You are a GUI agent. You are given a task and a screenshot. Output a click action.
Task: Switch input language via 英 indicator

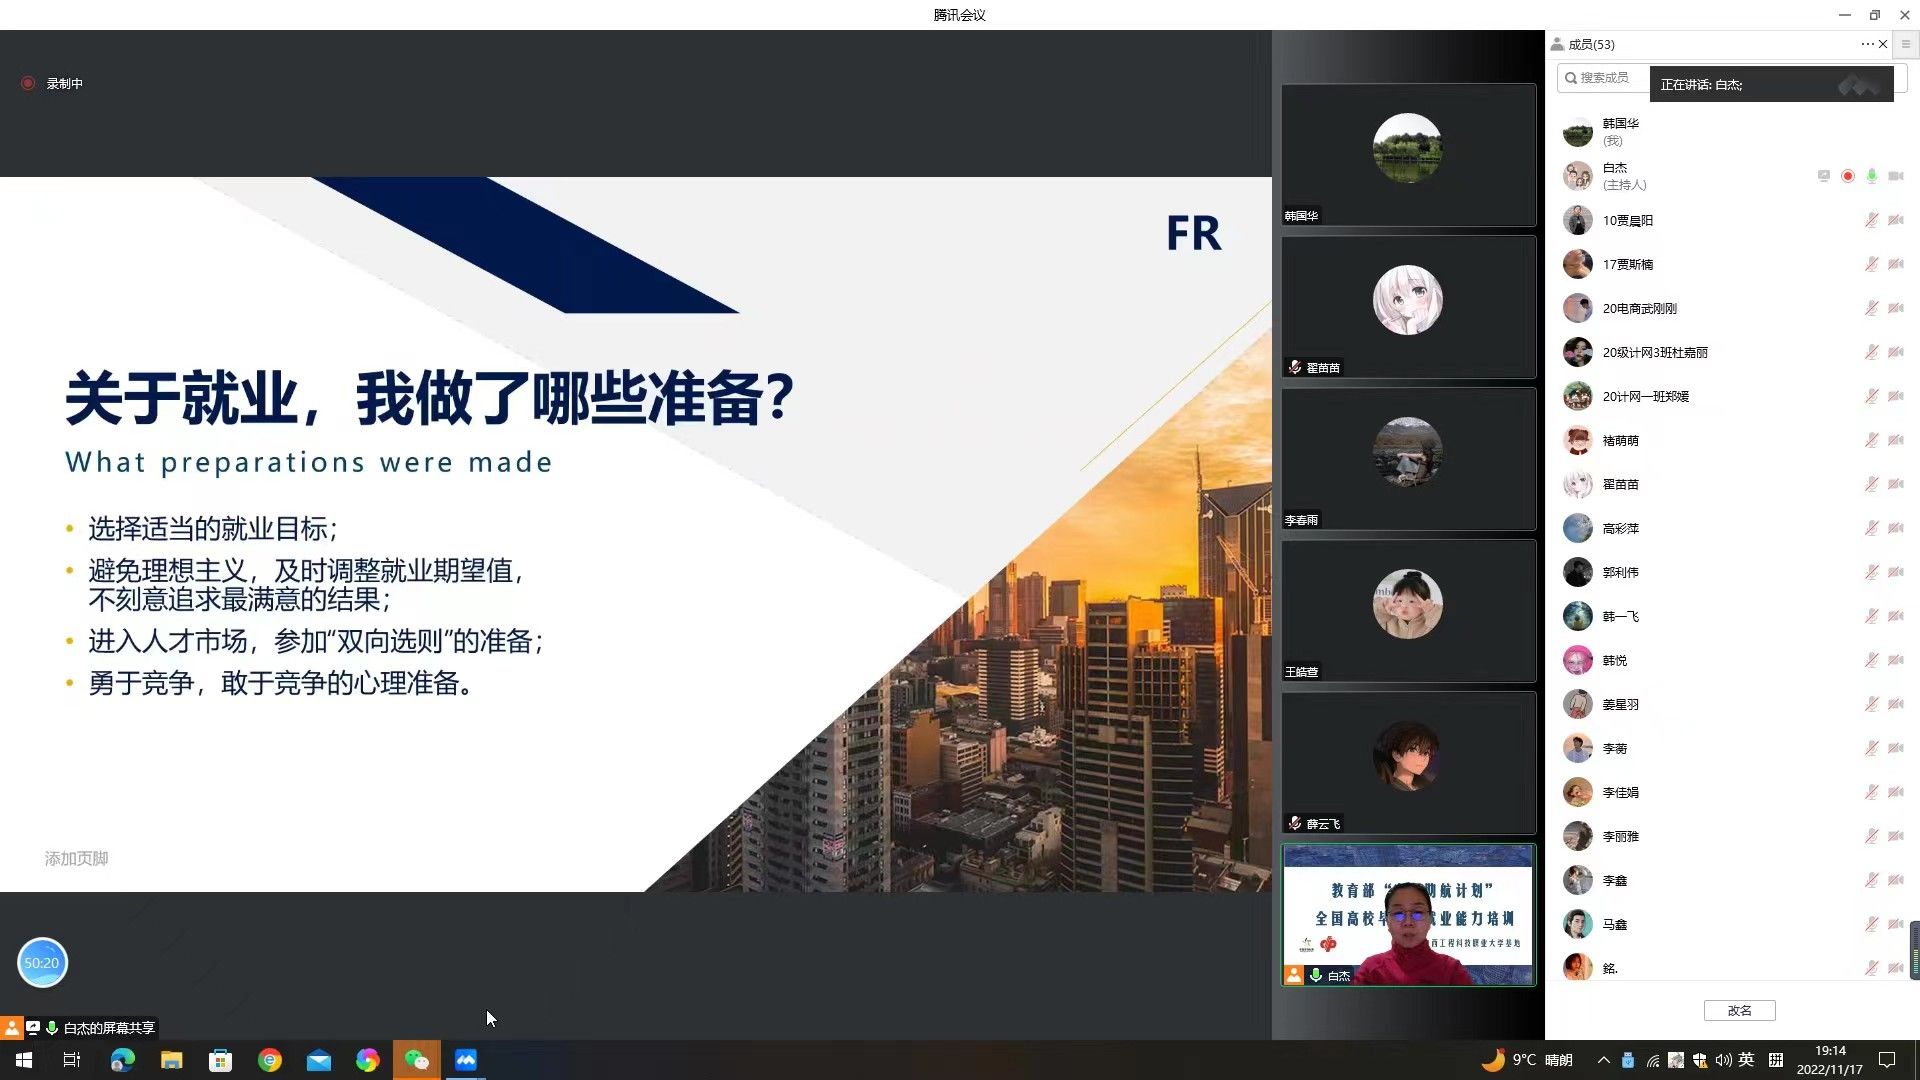1746,1060
